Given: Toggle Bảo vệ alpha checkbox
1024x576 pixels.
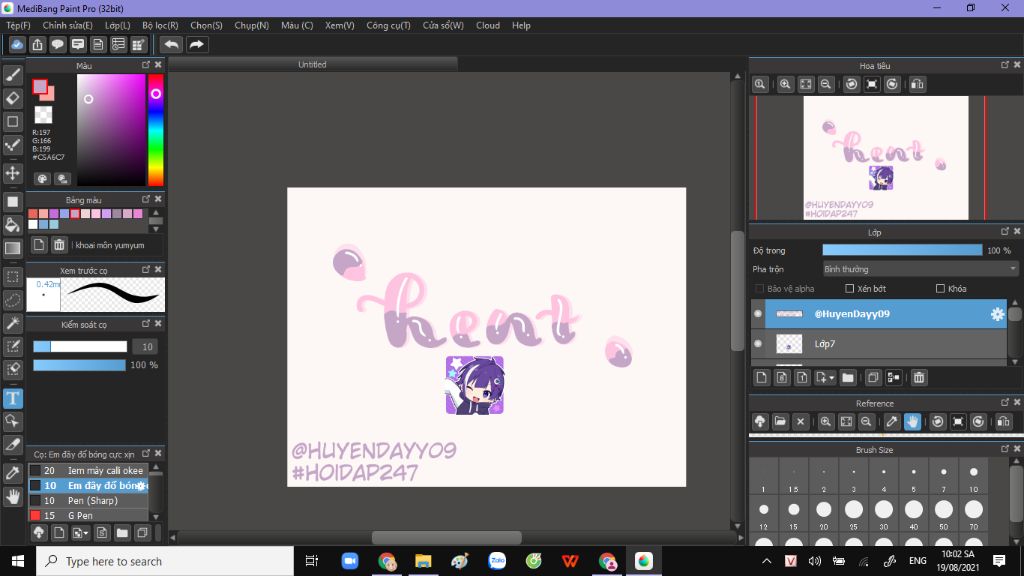Looking at the screenshot, I should [x=759, y=289].
